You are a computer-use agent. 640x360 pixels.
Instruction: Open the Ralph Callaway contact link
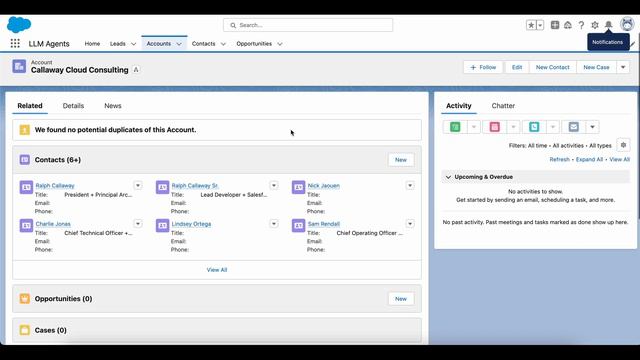click(x=55, y=185)
